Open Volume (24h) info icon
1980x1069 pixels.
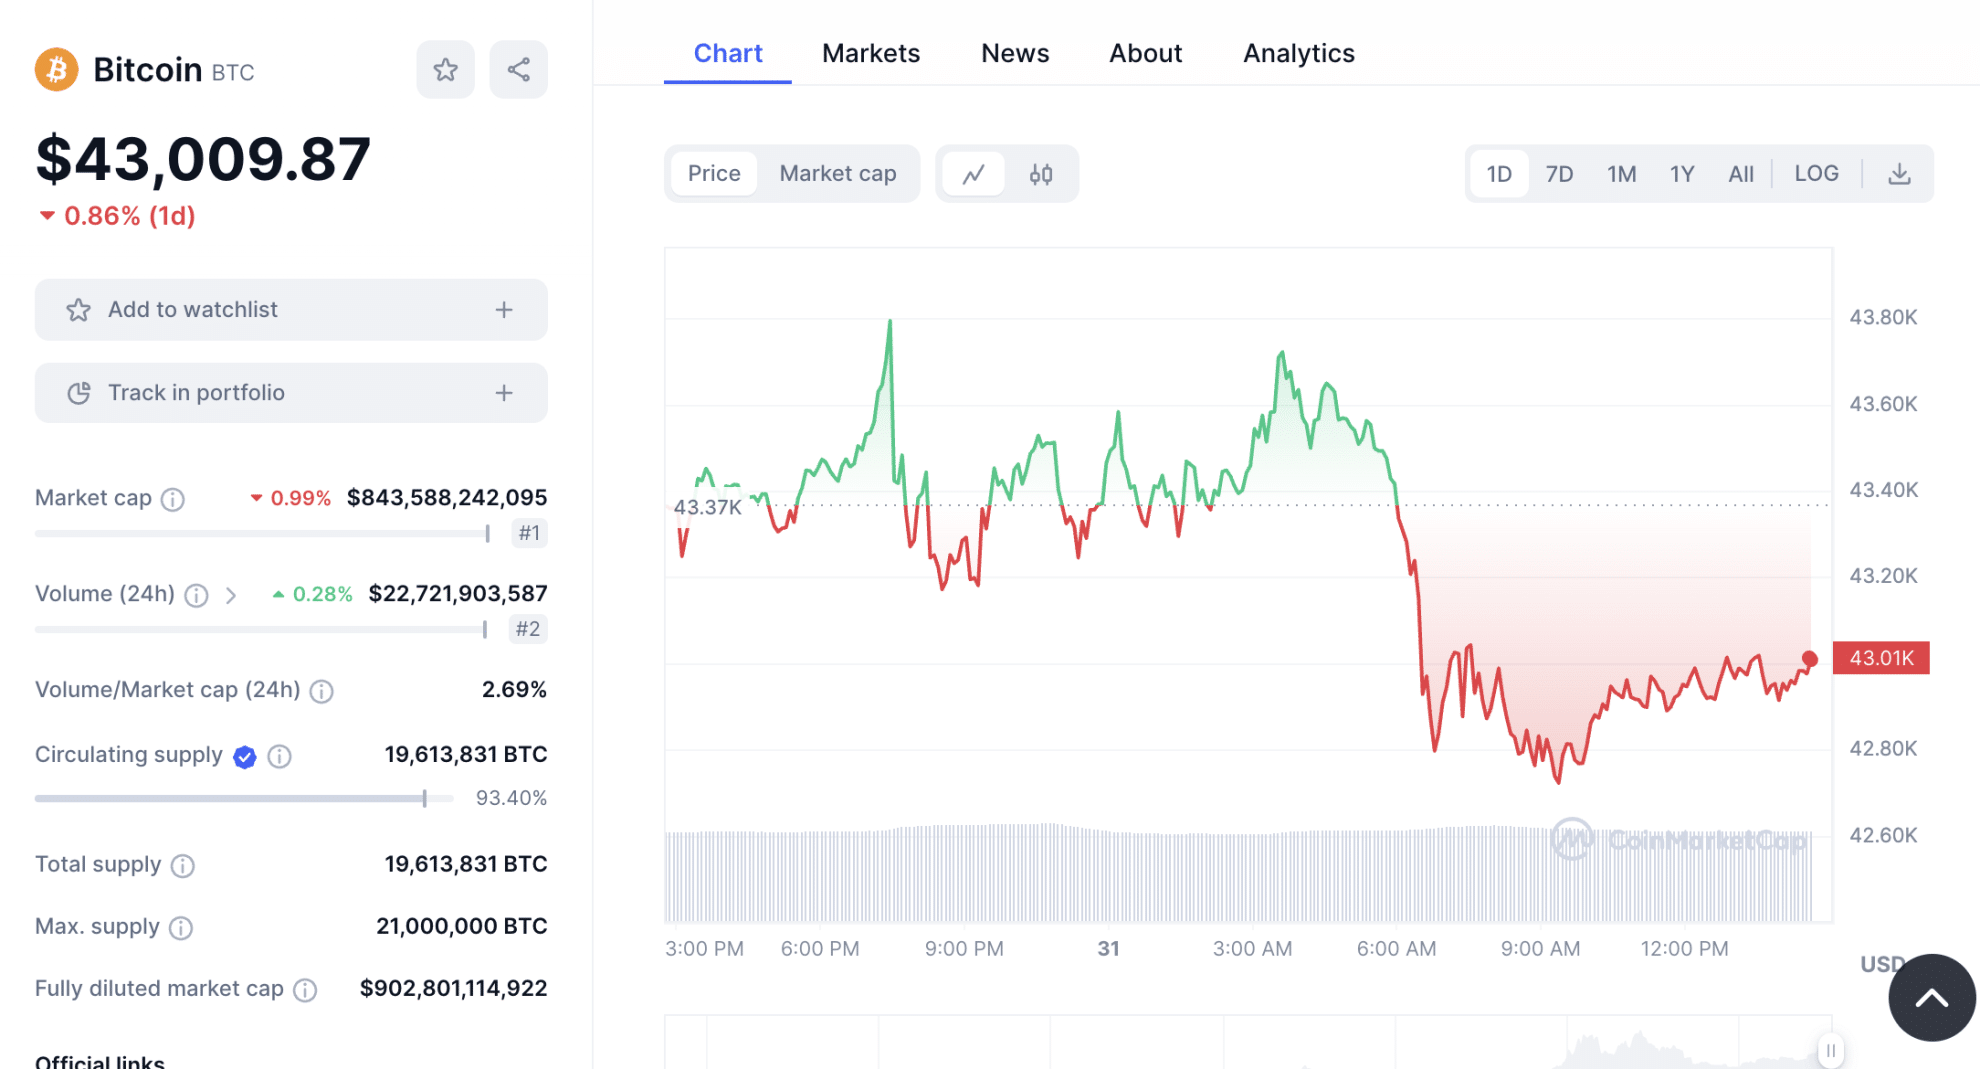tap(197, 596)
